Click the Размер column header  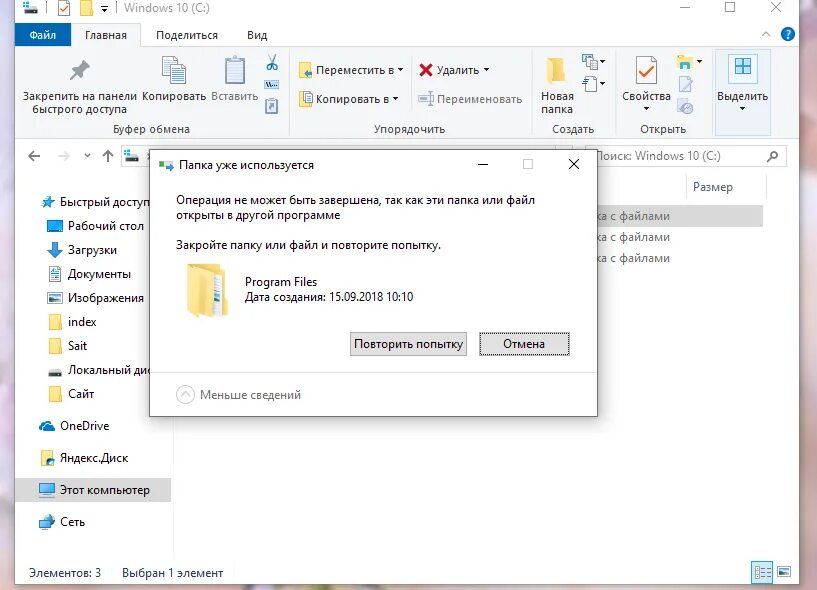coord(712,187)
